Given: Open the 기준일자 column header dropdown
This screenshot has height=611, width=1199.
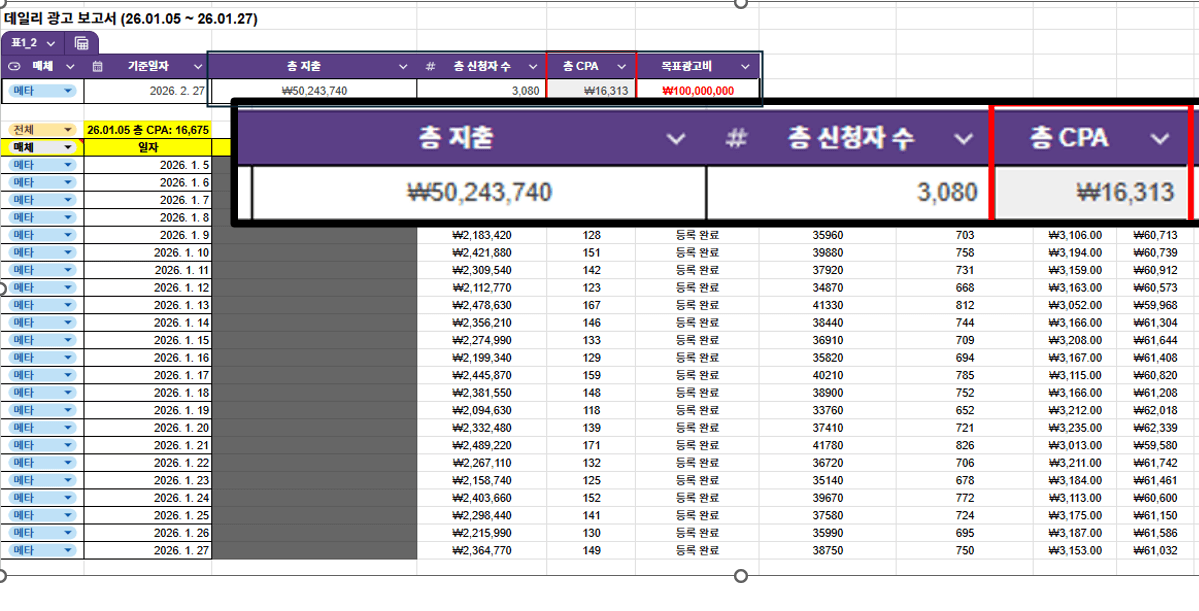Looking at the screenshot, I should pos(197,67).
